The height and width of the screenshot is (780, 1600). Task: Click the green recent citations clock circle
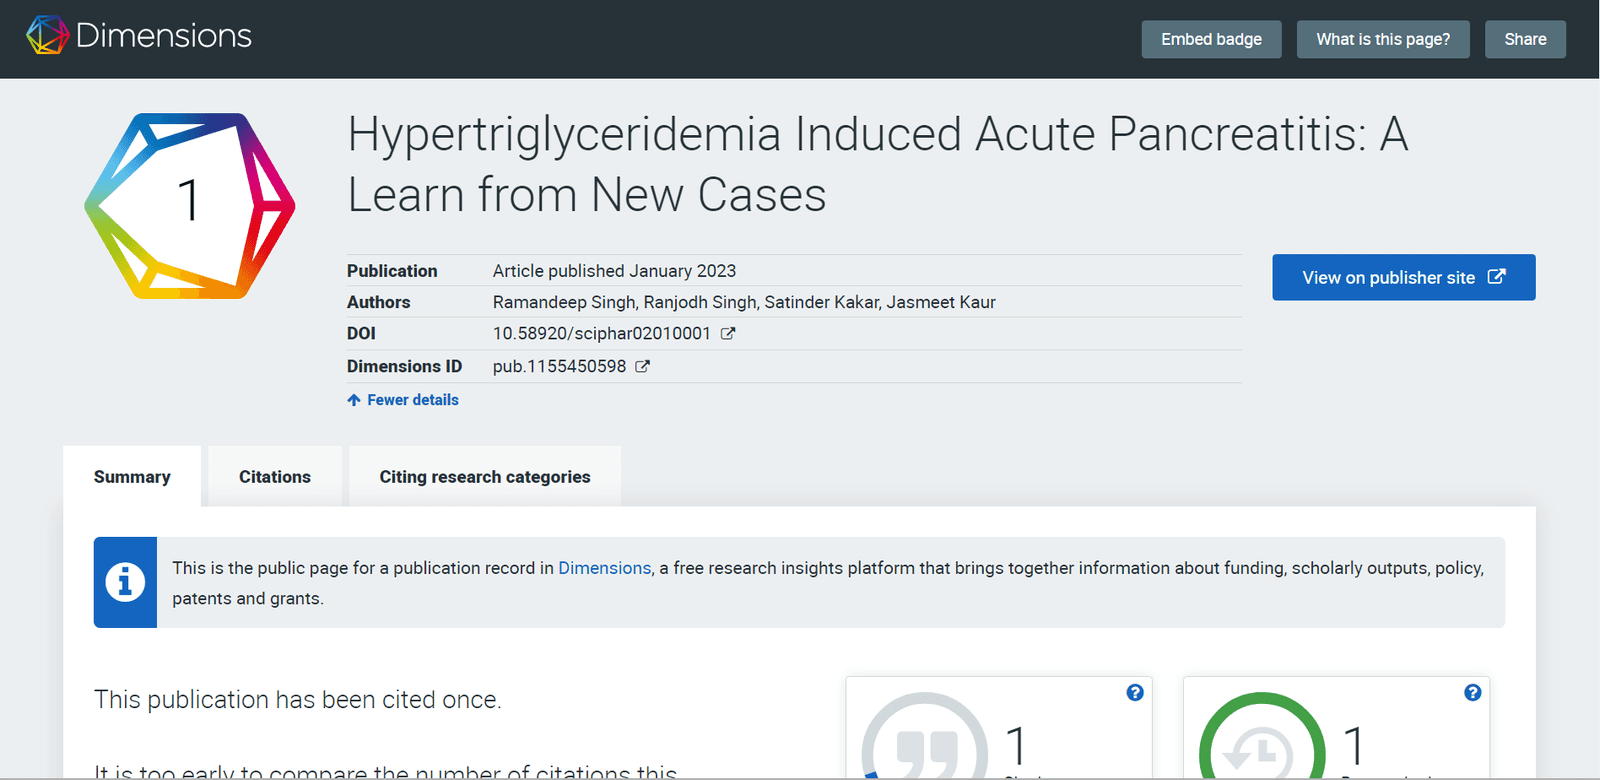1262,740
